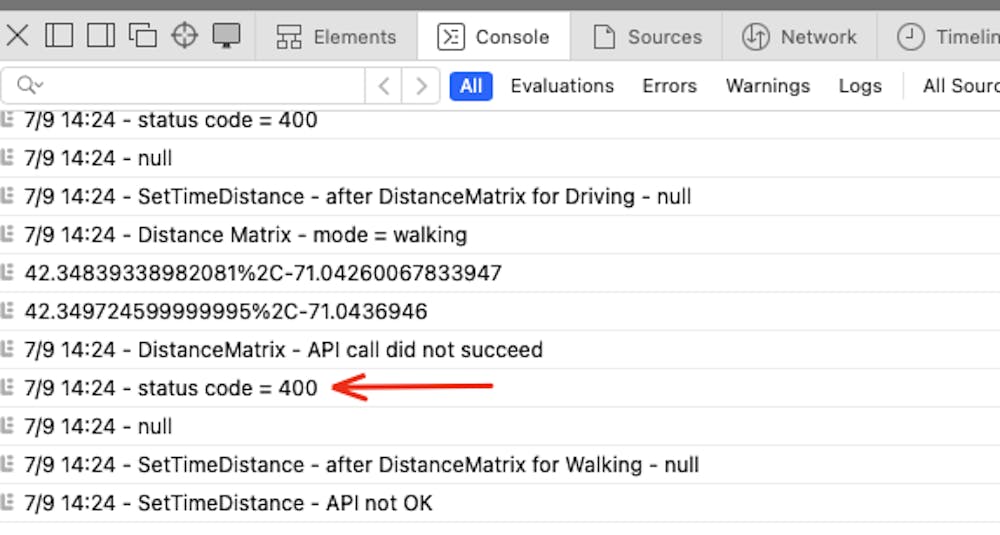The height and width of the screenshot is (535, 1000).
Task: Switch to the Elements tab
Action: point(336,37)
